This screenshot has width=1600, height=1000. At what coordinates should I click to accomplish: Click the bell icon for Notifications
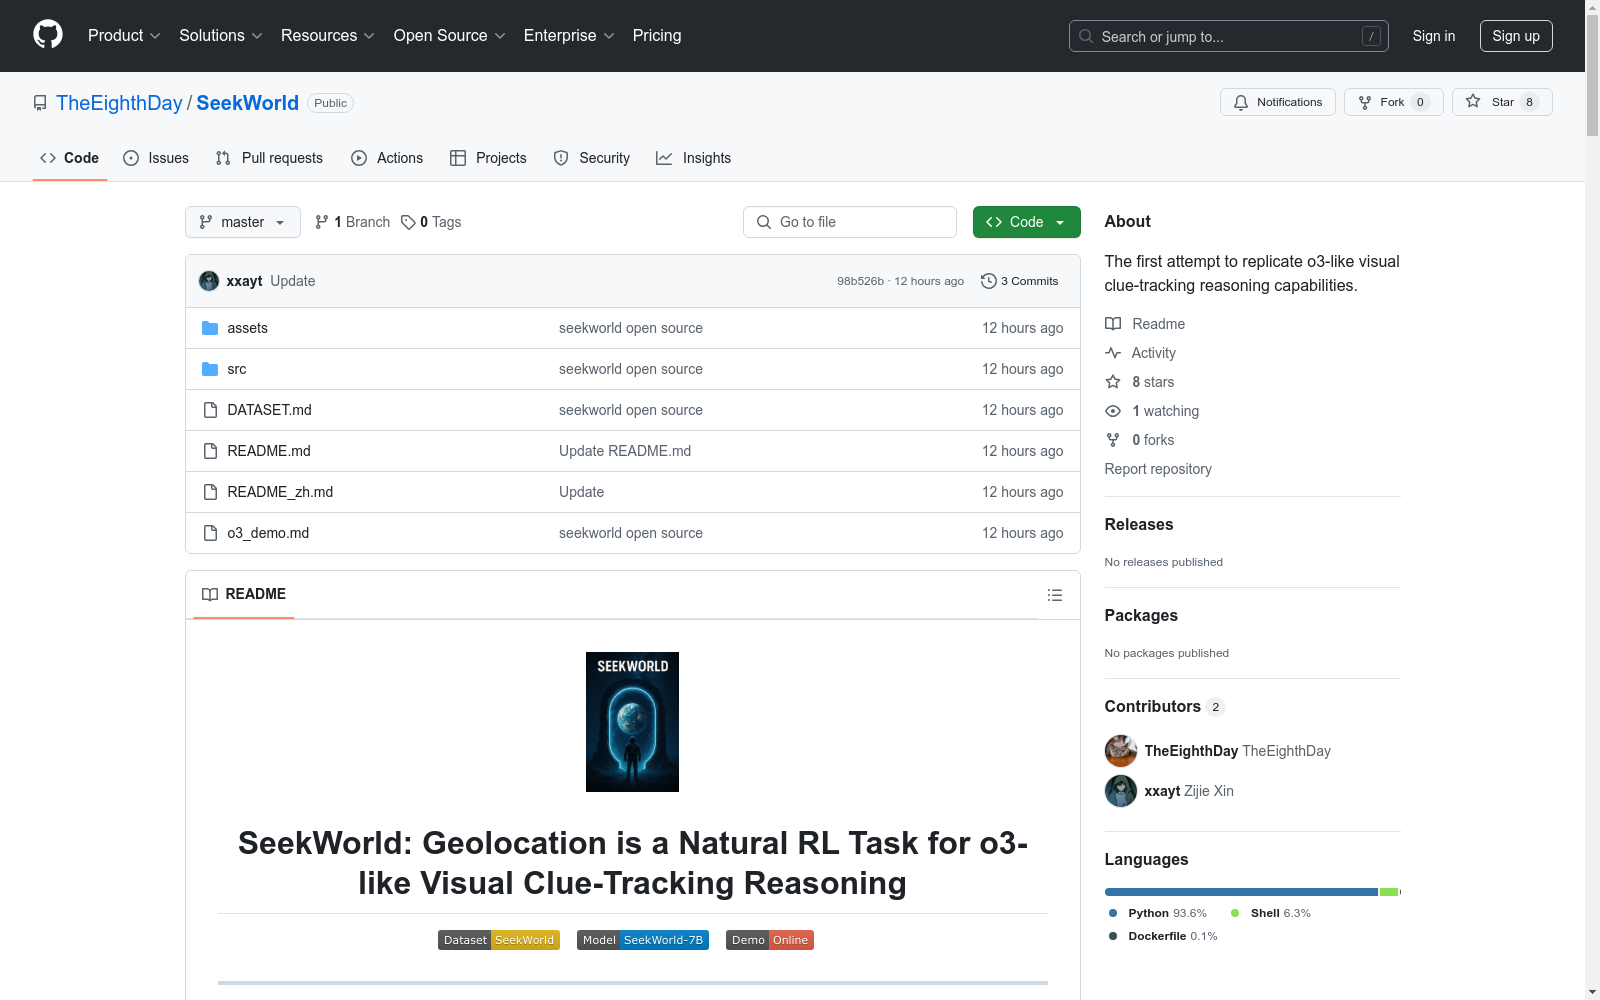coord(1241,102)
